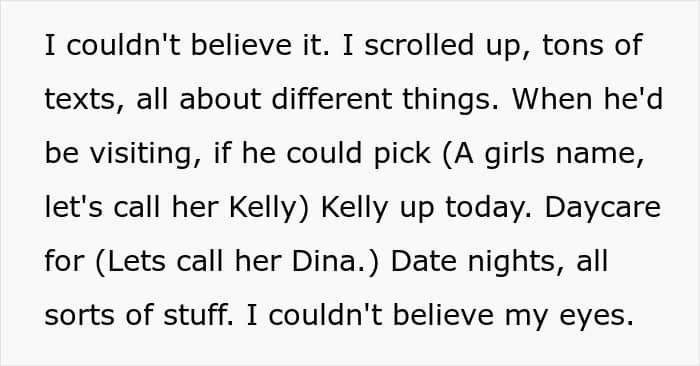
Task: Click the word "Date"
Action: click(x=426, y=262)
